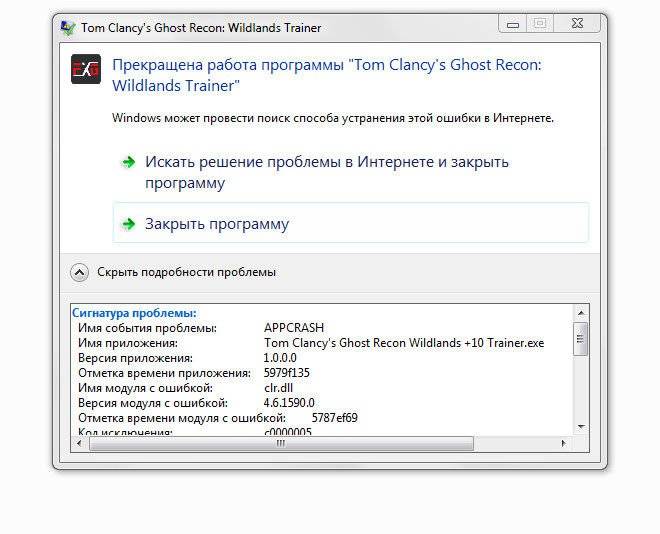Viewport: 660px width, 534px height.
Task: Click horizontal scrollbar right arrow
Action: (x=564, y=444)
